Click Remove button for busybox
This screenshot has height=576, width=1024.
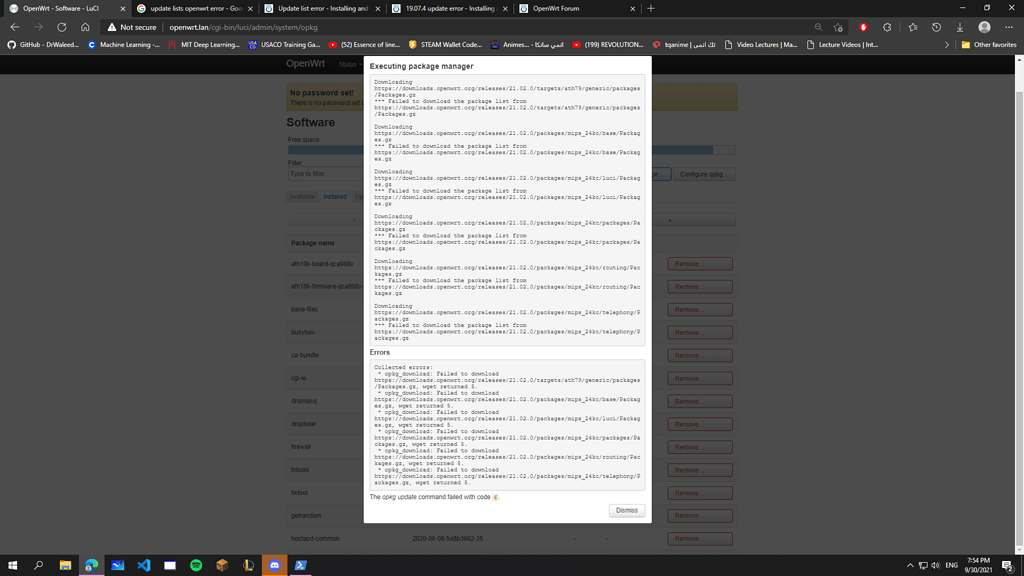699,332
